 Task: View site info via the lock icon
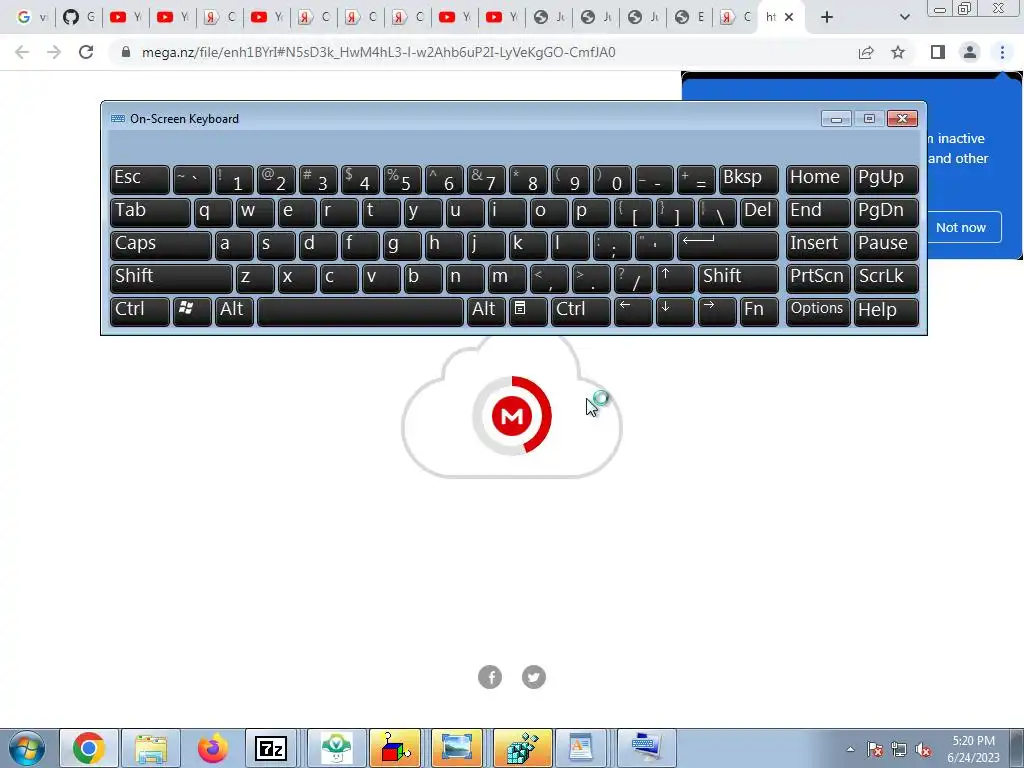point(126,52)
